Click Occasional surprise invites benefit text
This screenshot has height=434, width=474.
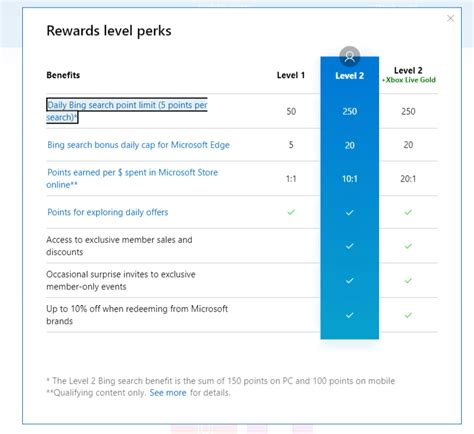(x=121, y=280)
